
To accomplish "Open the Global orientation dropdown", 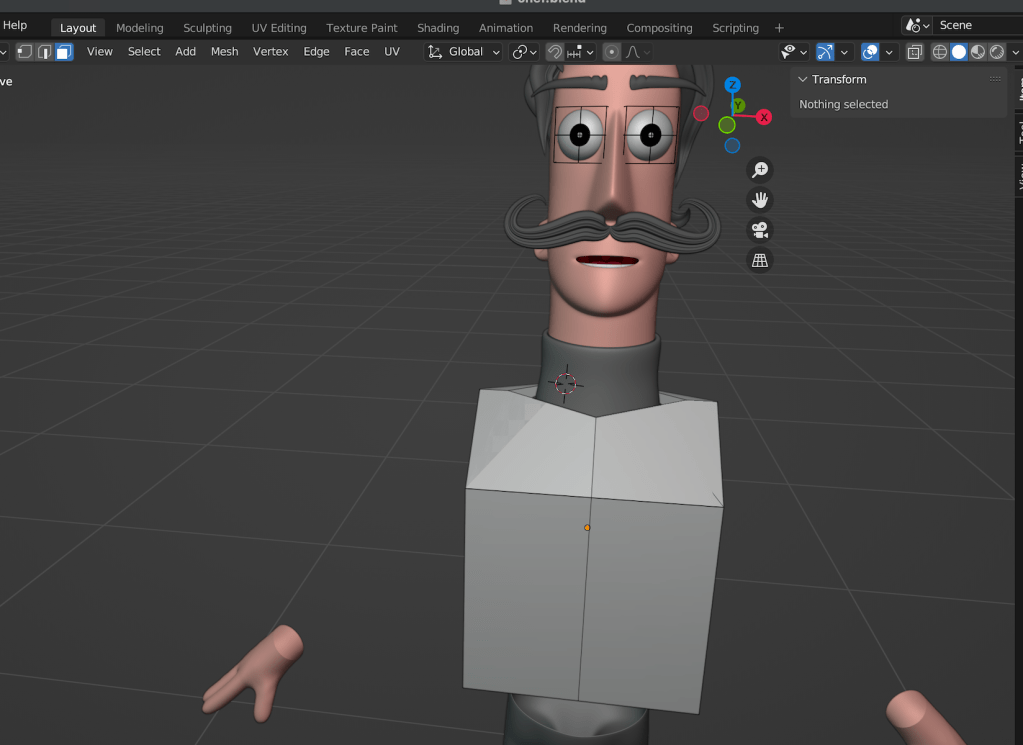I will (x=465, y=52).
